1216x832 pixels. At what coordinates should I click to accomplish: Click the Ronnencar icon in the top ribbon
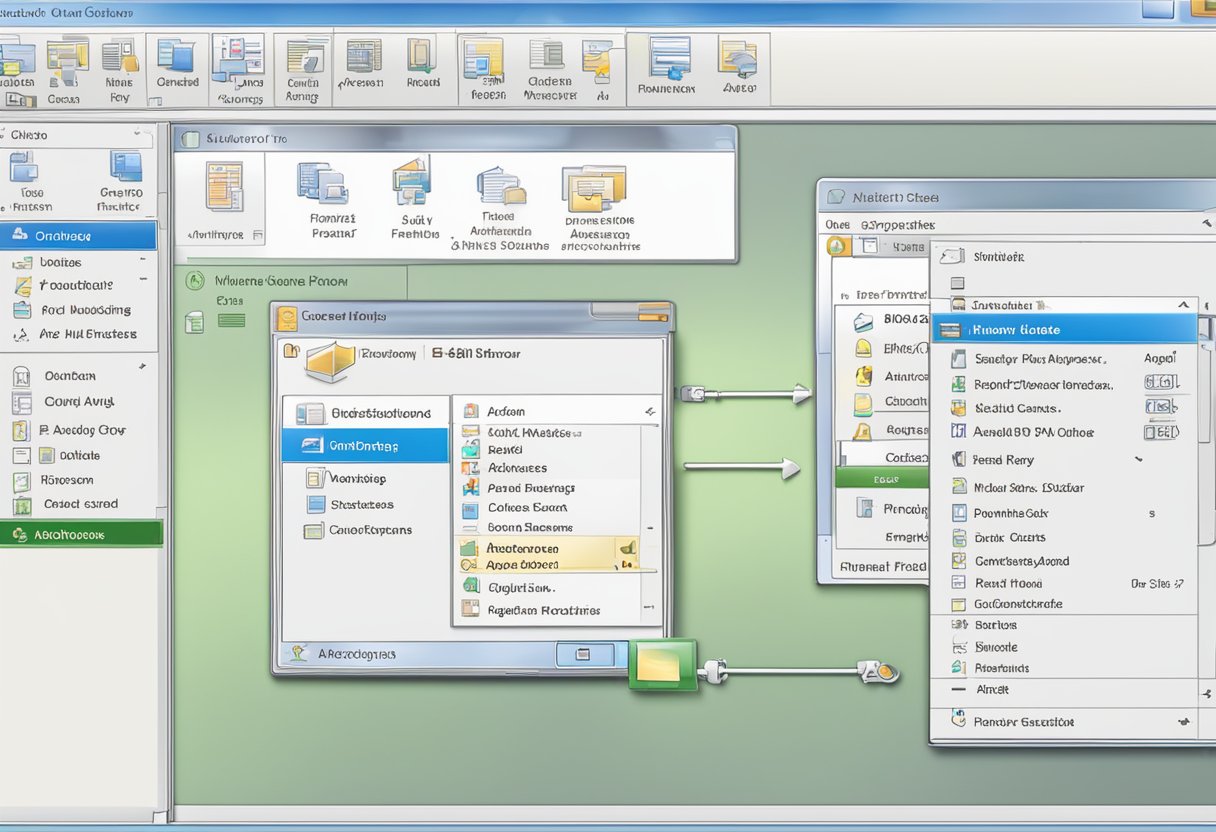click(669, 58)
